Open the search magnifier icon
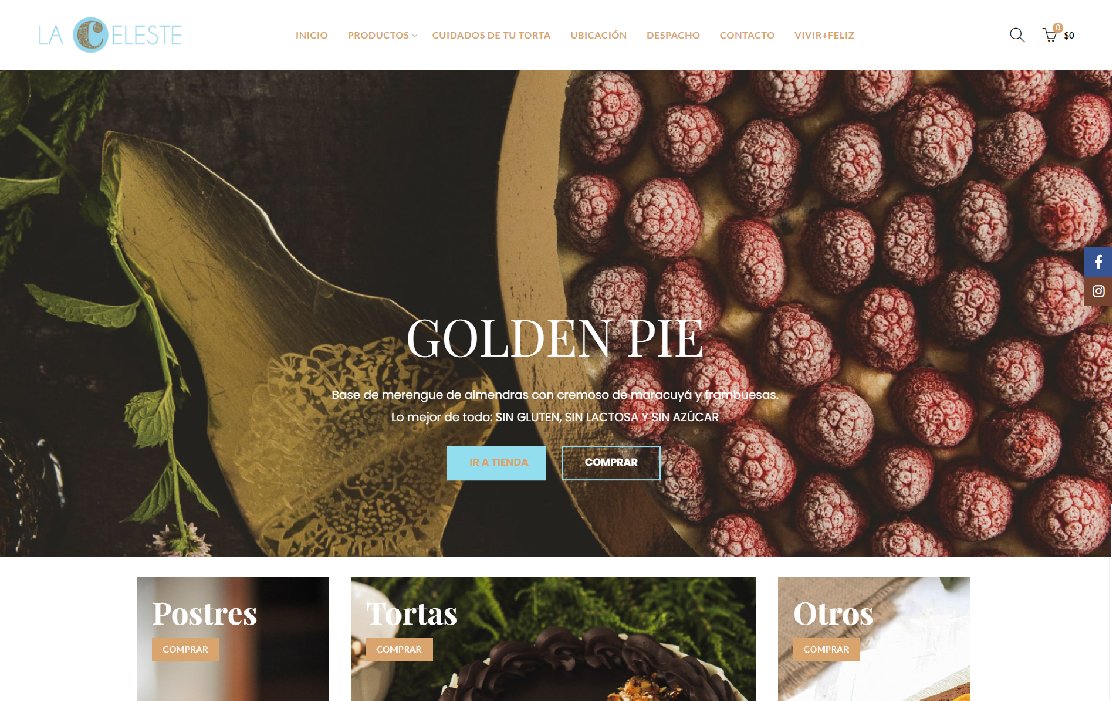 [1017, 35]
